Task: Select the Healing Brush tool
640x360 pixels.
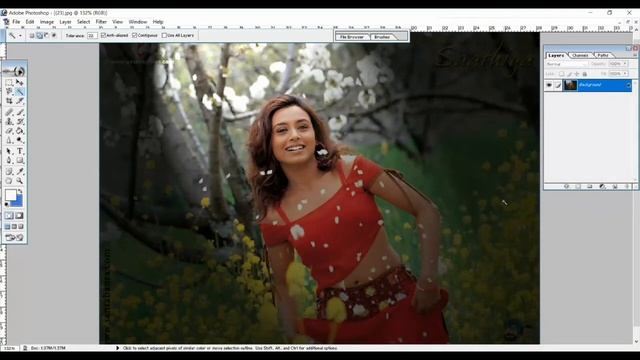Action: point(9,112)
